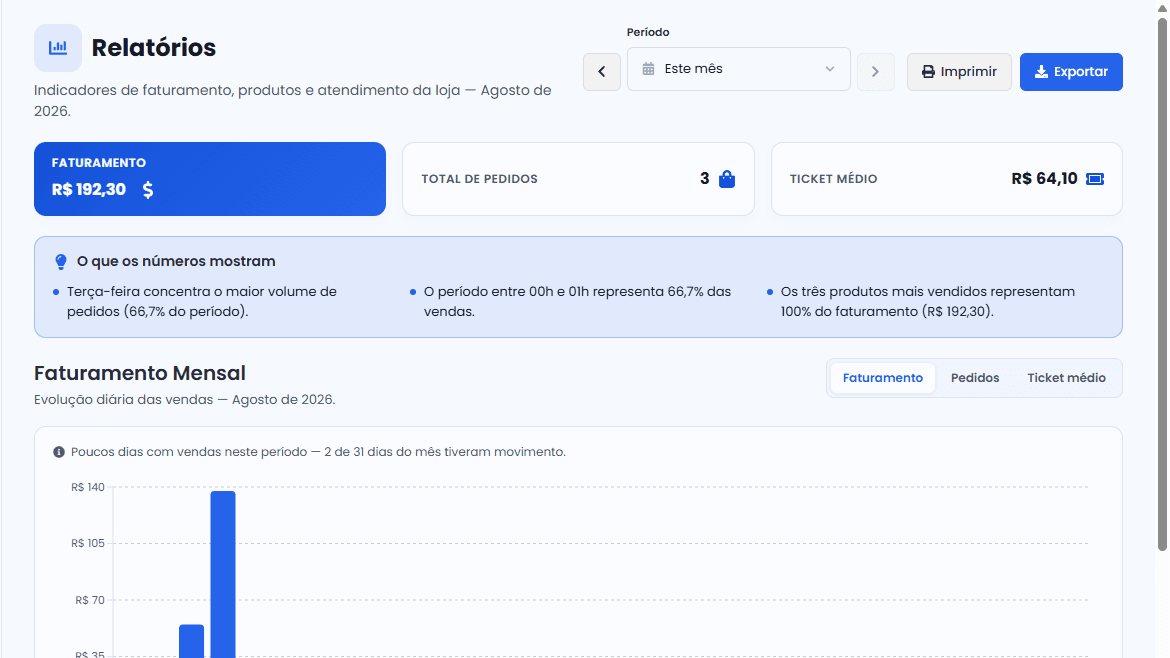Go to the previous period arrow
Viewport: 1170px width, 658px height.
pyautogui.click(x=601, y=72)
